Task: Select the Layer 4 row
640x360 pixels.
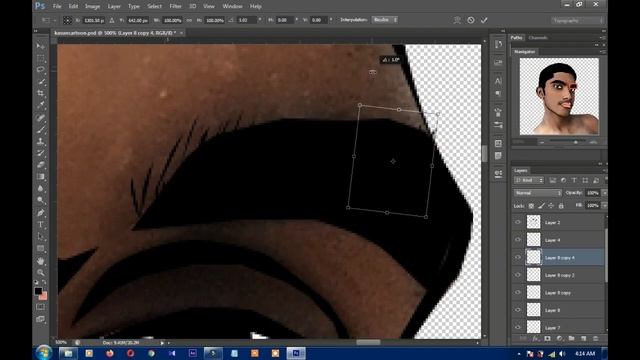Action: [x=558, y=240]
